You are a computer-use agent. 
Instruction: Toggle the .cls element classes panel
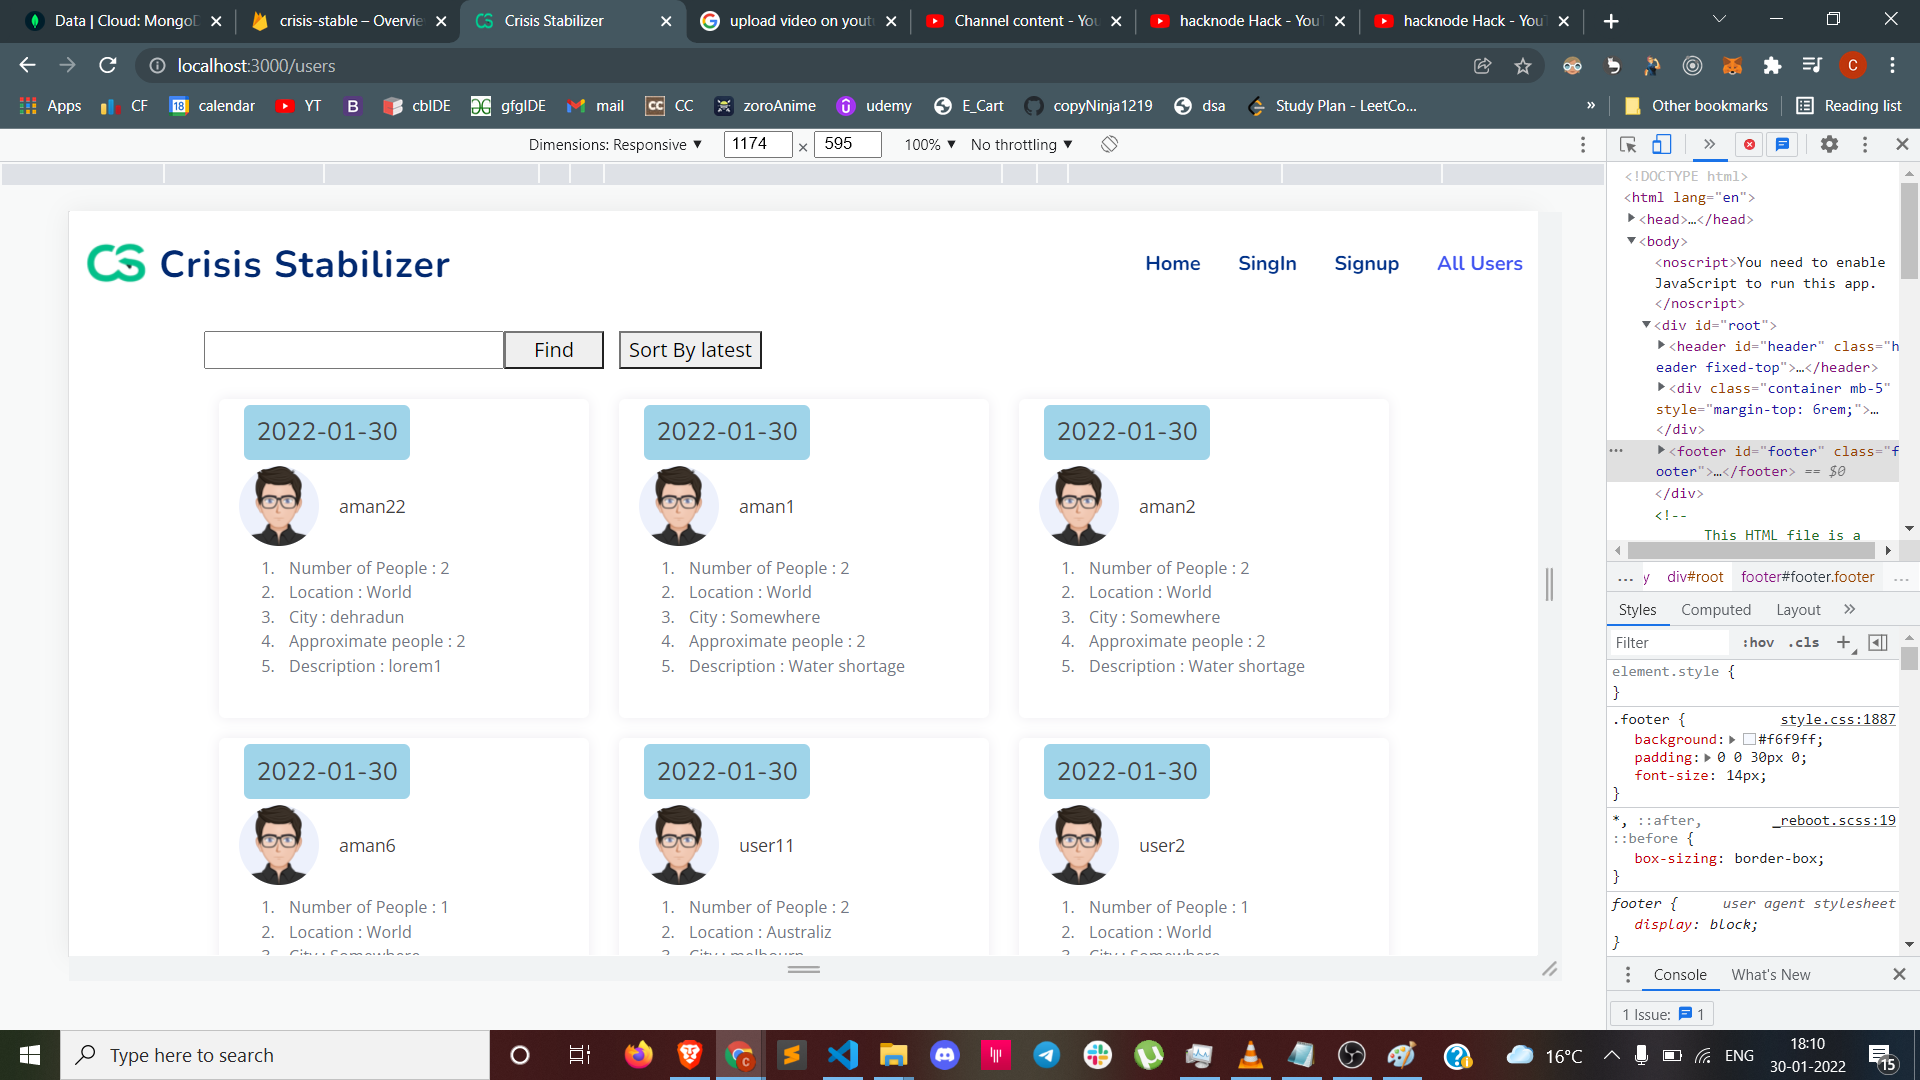[x=1804, y=642]
